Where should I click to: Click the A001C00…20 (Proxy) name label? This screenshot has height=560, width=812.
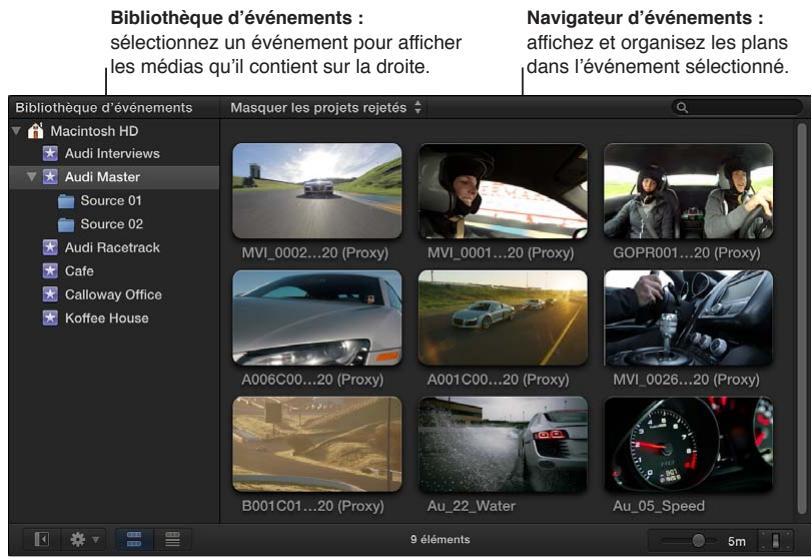tap(498, 380)
